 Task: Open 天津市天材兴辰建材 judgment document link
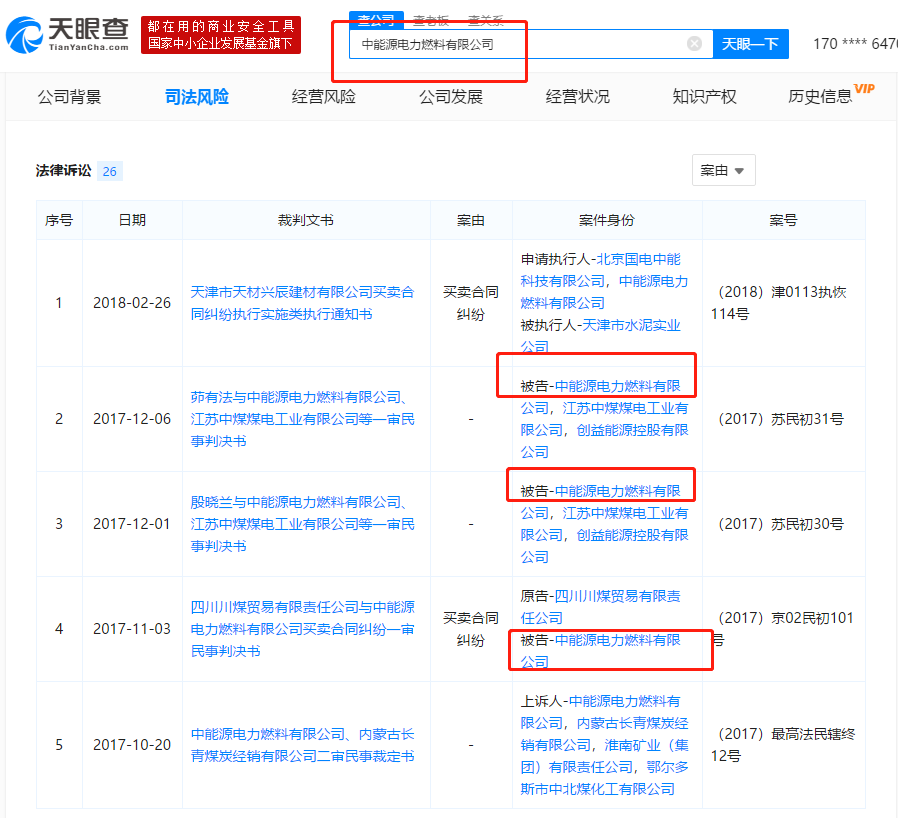tap(302, 303)
